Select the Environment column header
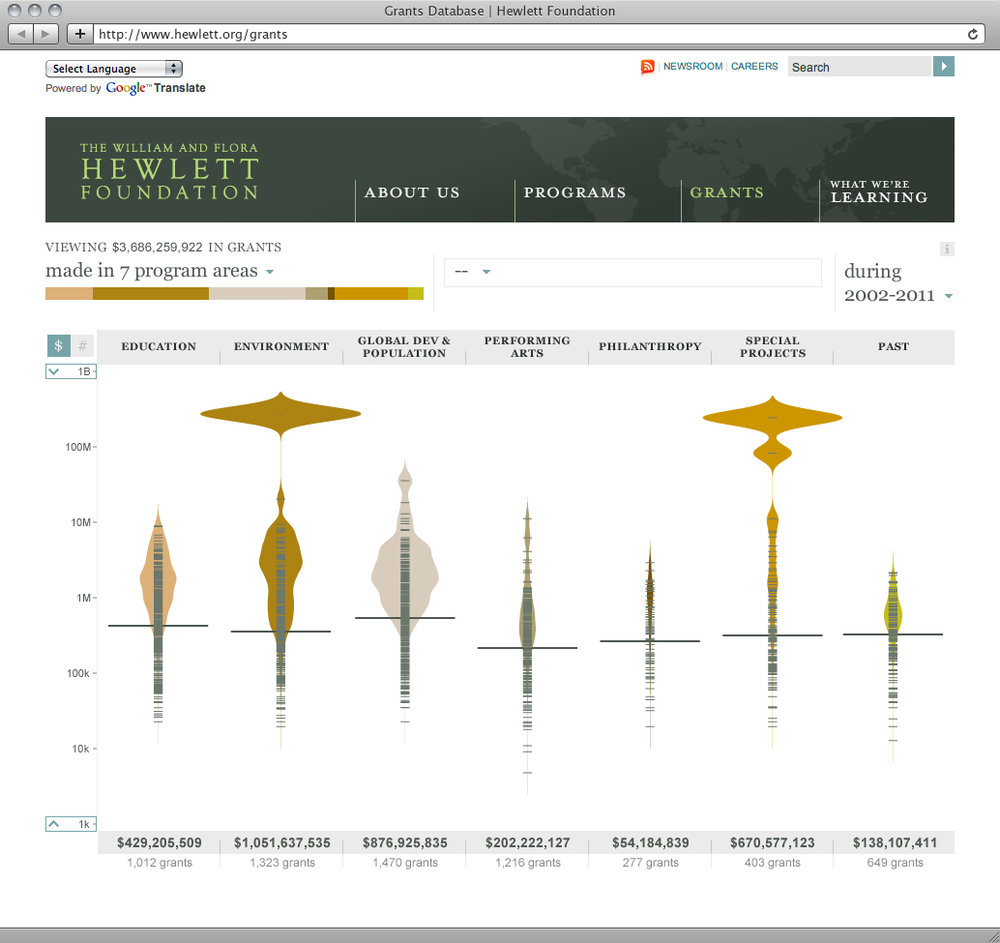The image size is (1000, 943). (x=281, y=347)
